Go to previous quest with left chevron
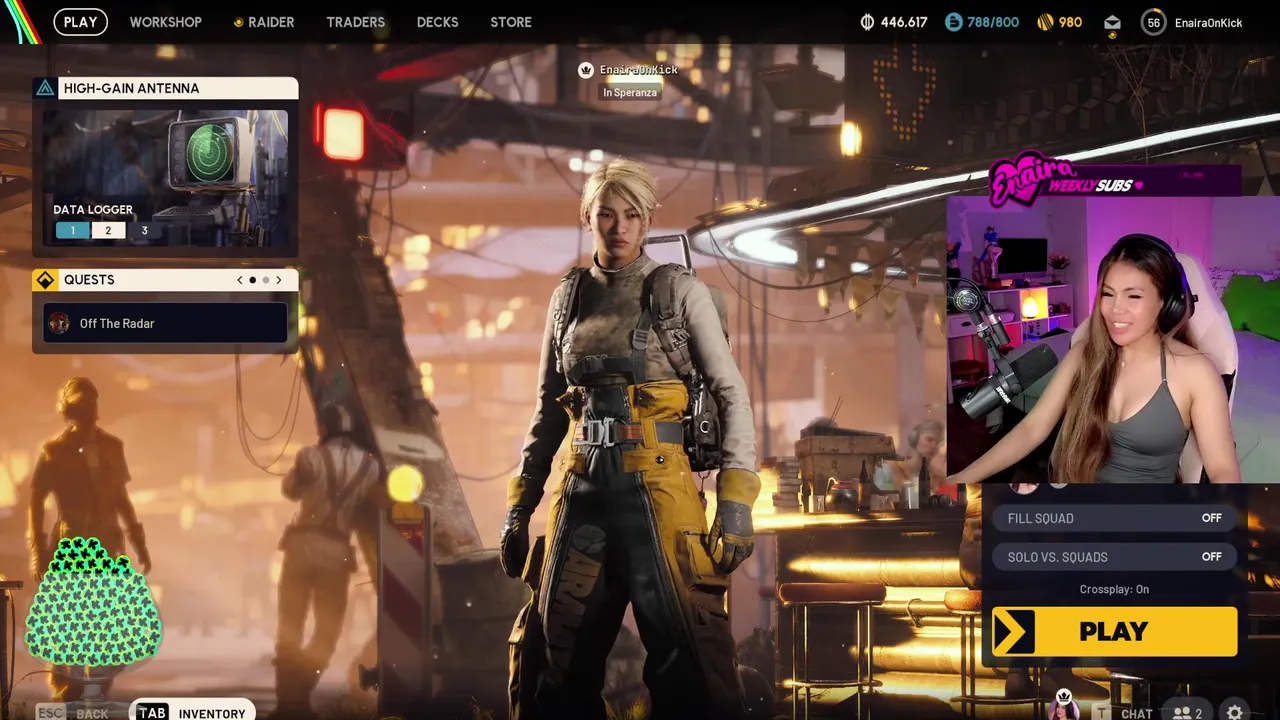 239,280
